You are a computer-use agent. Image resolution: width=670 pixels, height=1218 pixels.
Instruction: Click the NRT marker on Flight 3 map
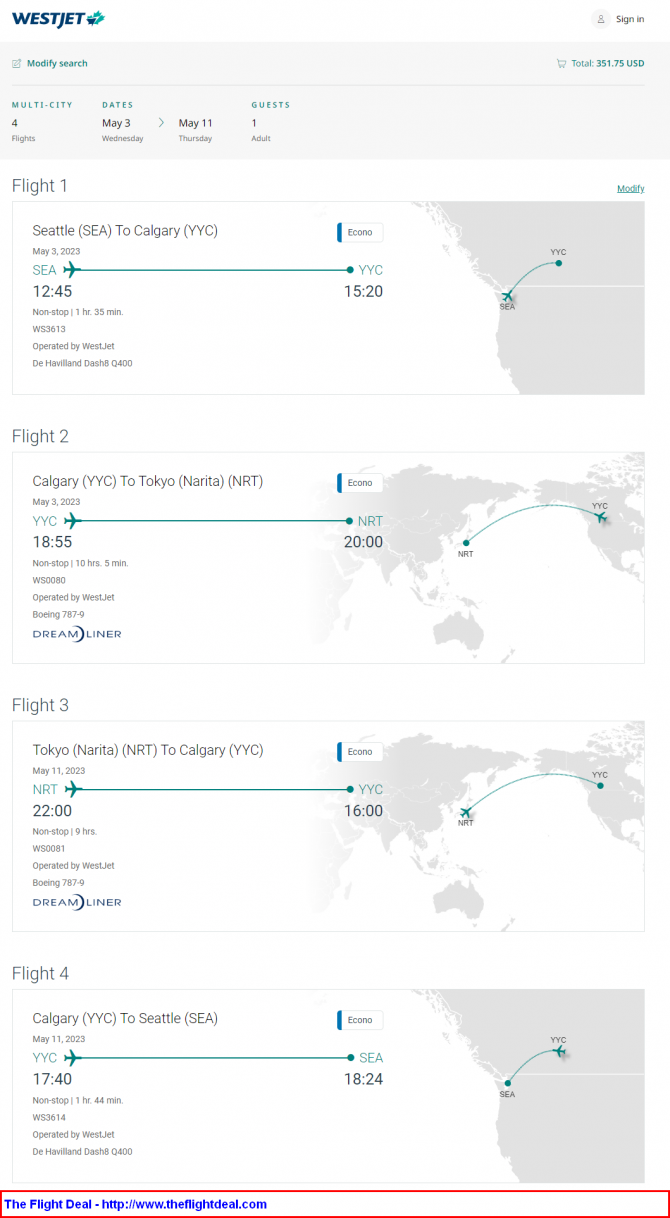[x=466, y=812]
